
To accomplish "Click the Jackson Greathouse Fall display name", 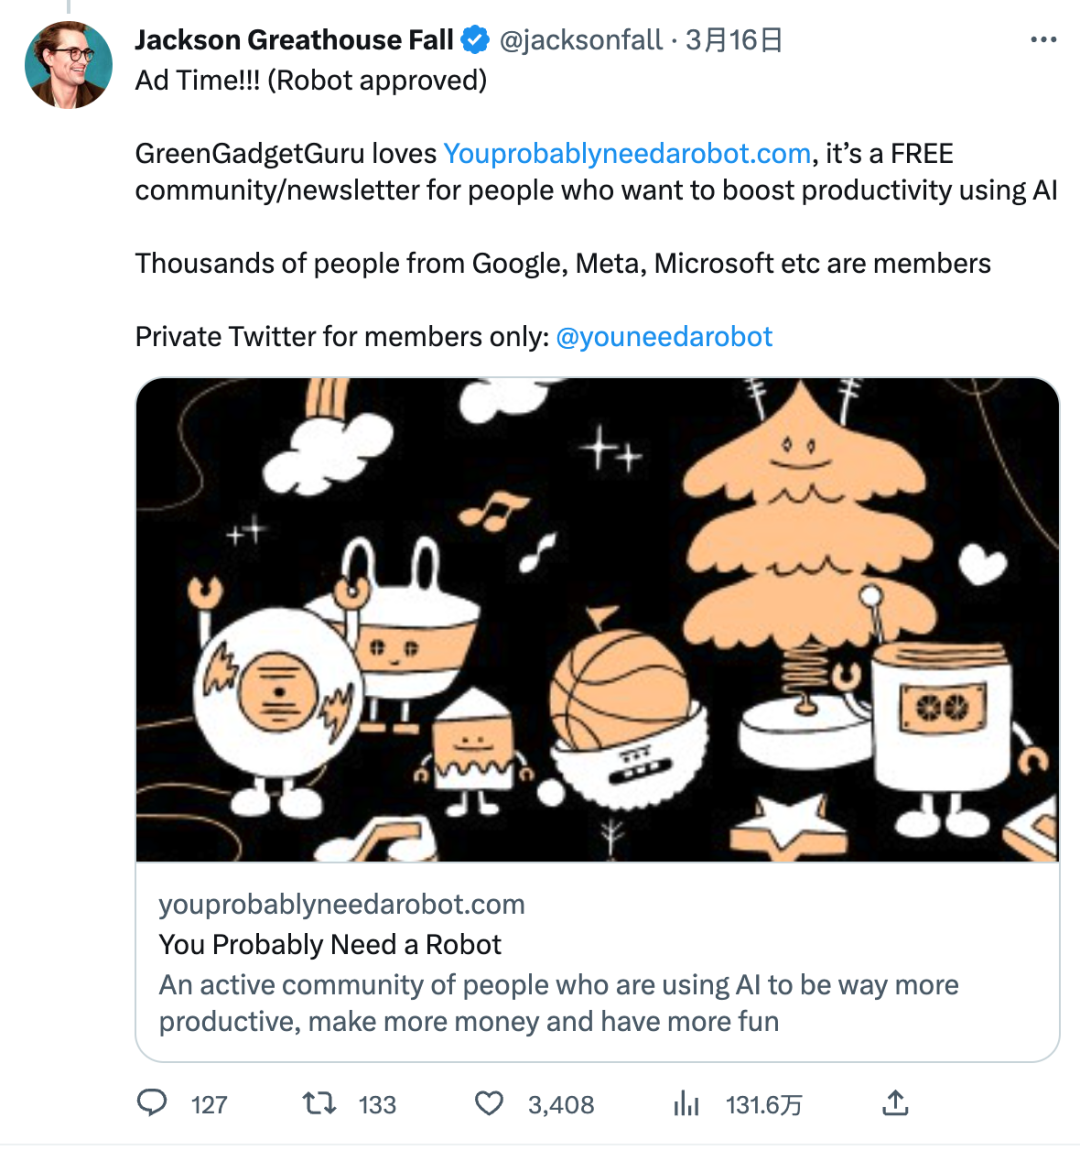I will pos(294,40).
